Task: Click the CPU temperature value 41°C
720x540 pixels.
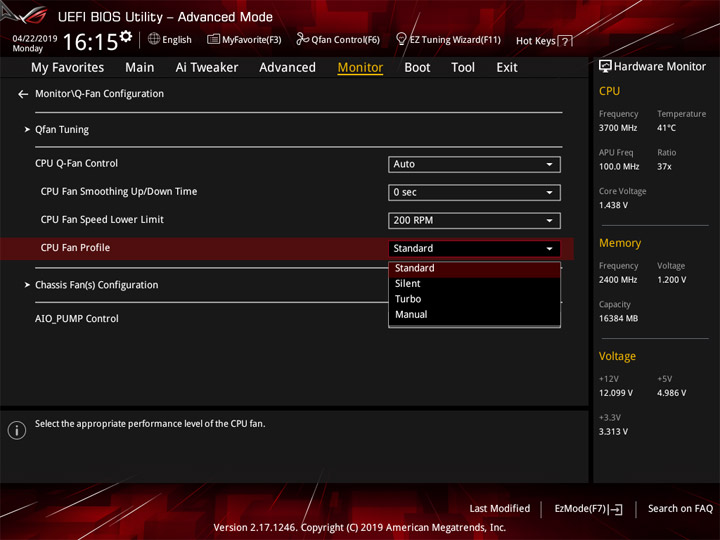Action: click(x=666, y=128)
